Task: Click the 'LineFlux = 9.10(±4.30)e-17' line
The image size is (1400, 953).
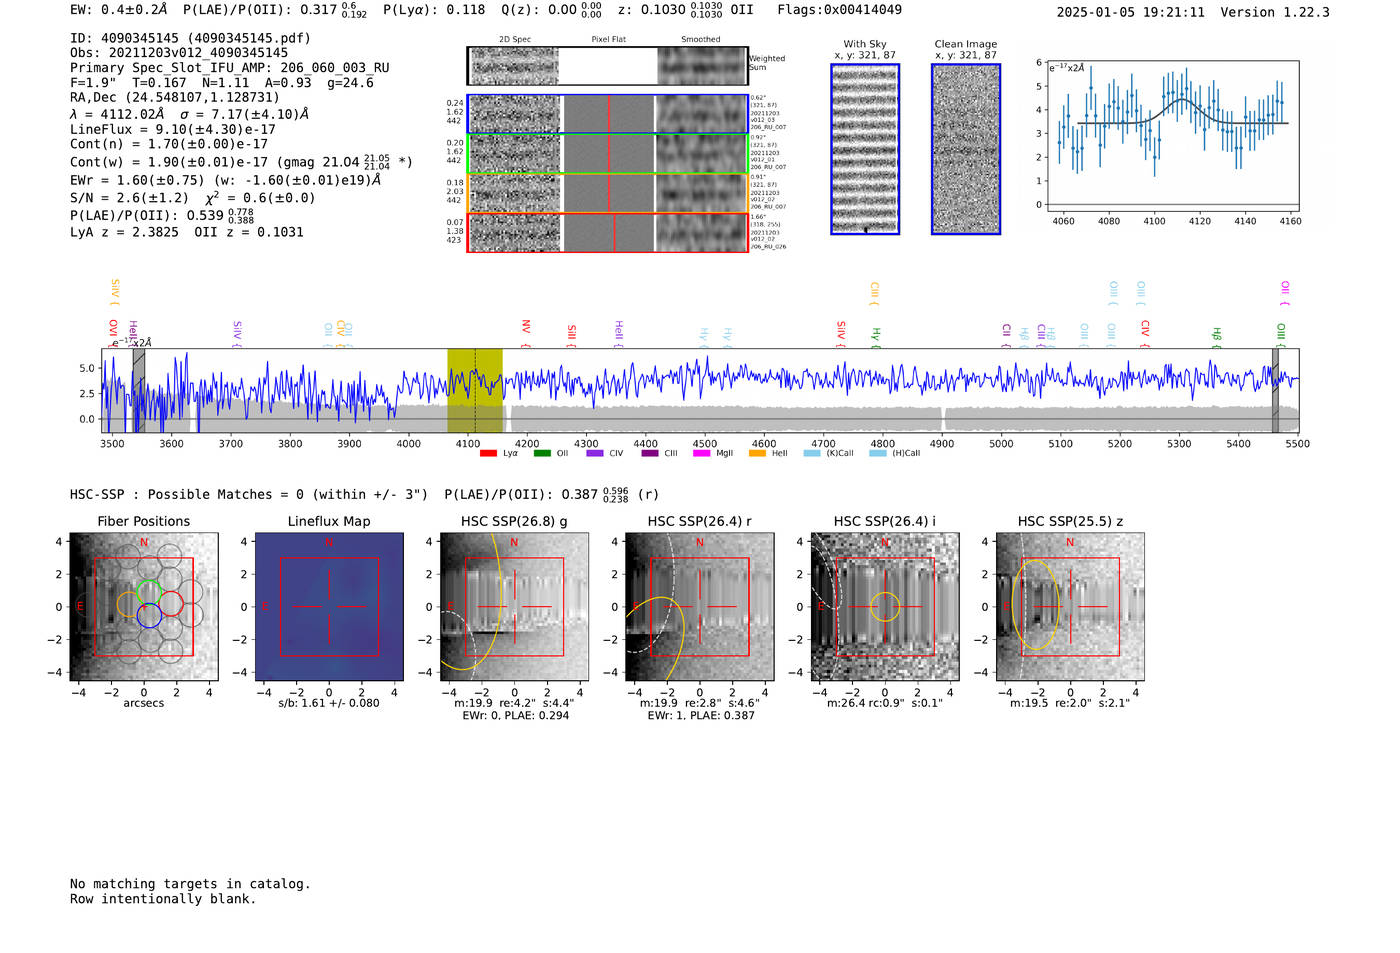Action: tap(173, 129)
